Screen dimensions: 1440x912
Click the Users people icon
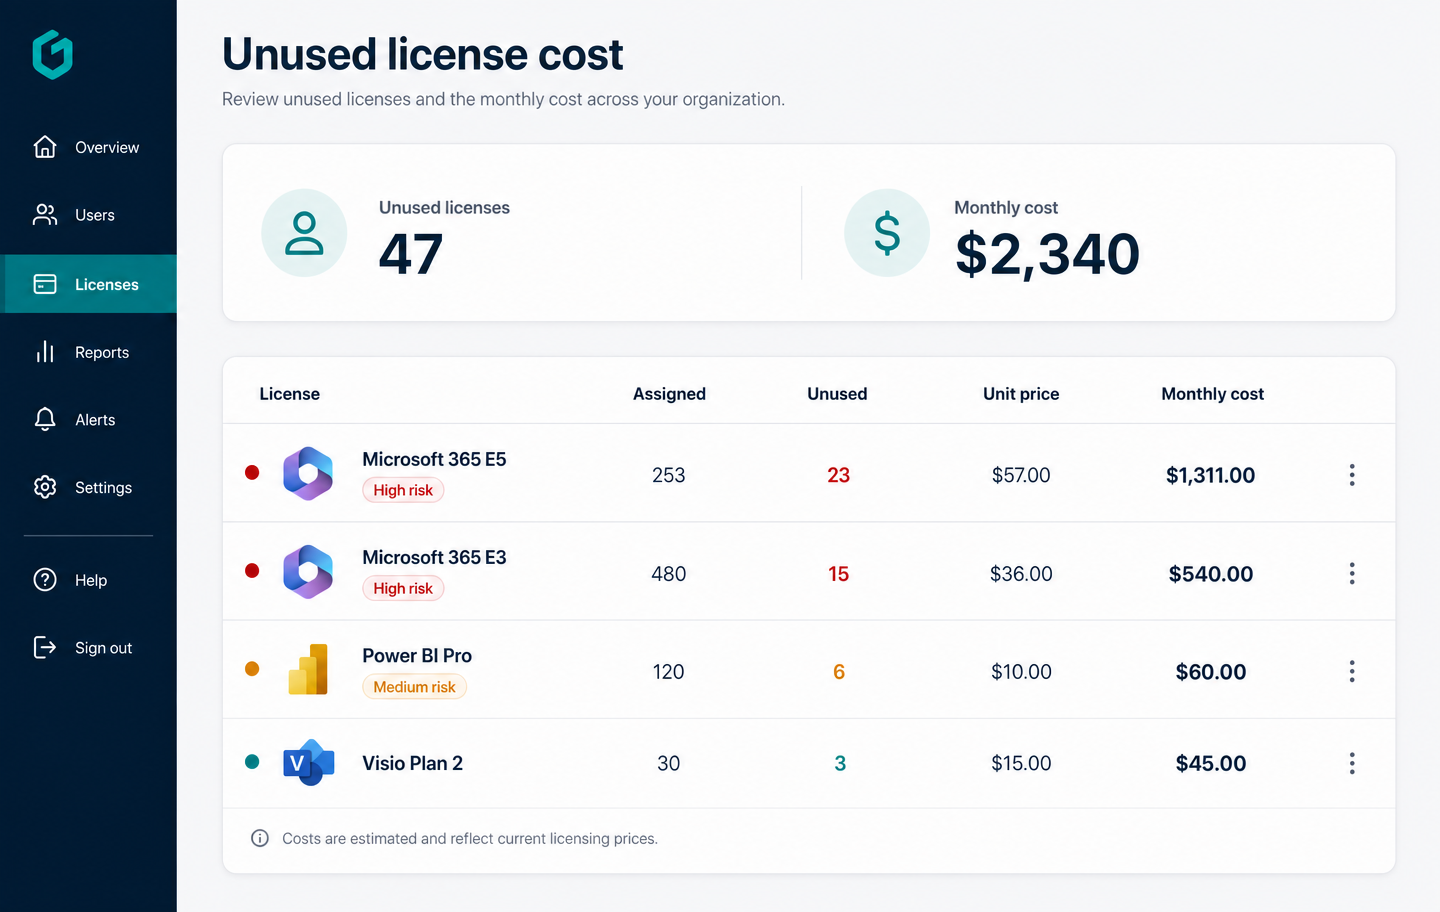[45, 215]
